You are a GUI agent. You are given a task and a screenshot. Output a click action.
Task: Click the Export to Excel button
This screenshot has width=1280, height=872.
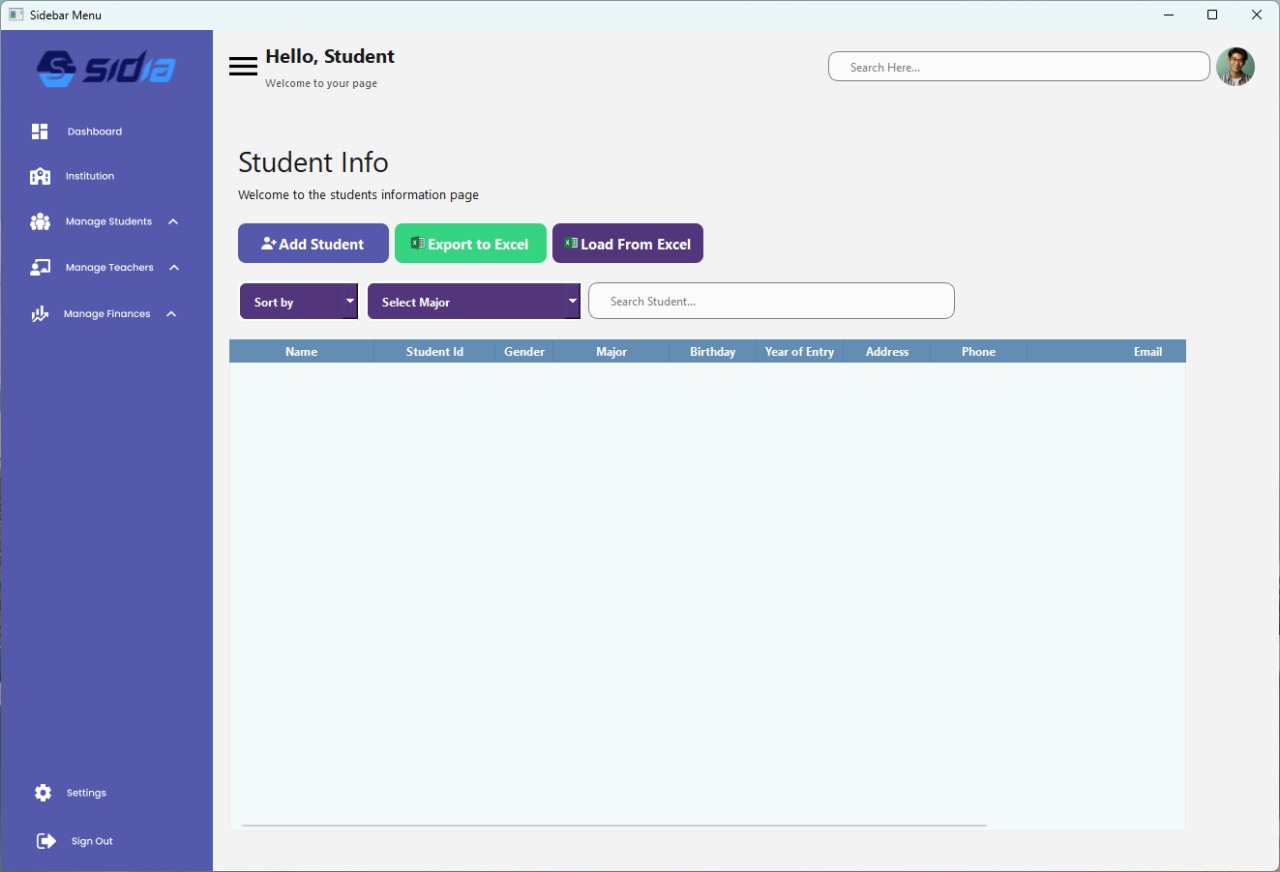click(470, 244)
